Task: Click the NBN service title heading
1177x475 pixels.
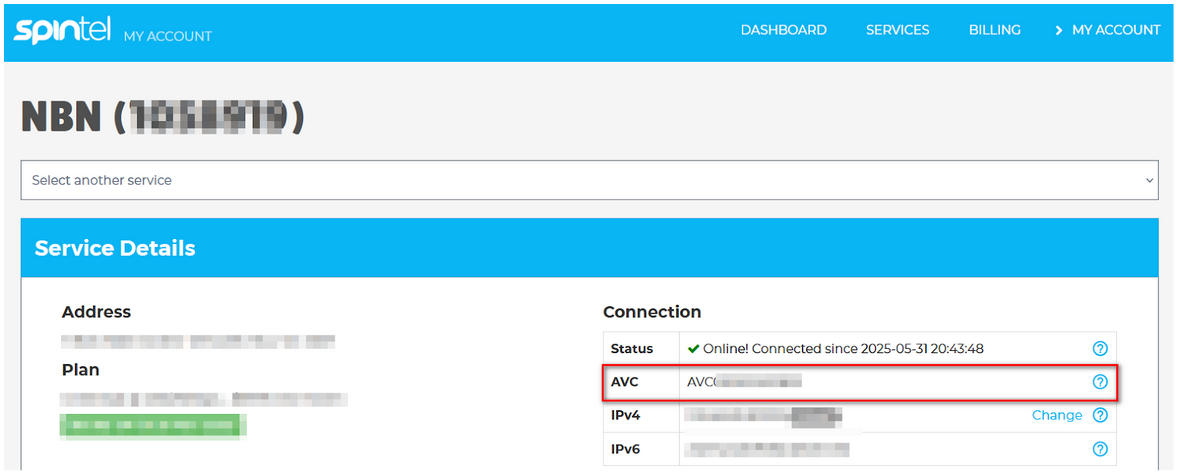Action: point(163,117)
